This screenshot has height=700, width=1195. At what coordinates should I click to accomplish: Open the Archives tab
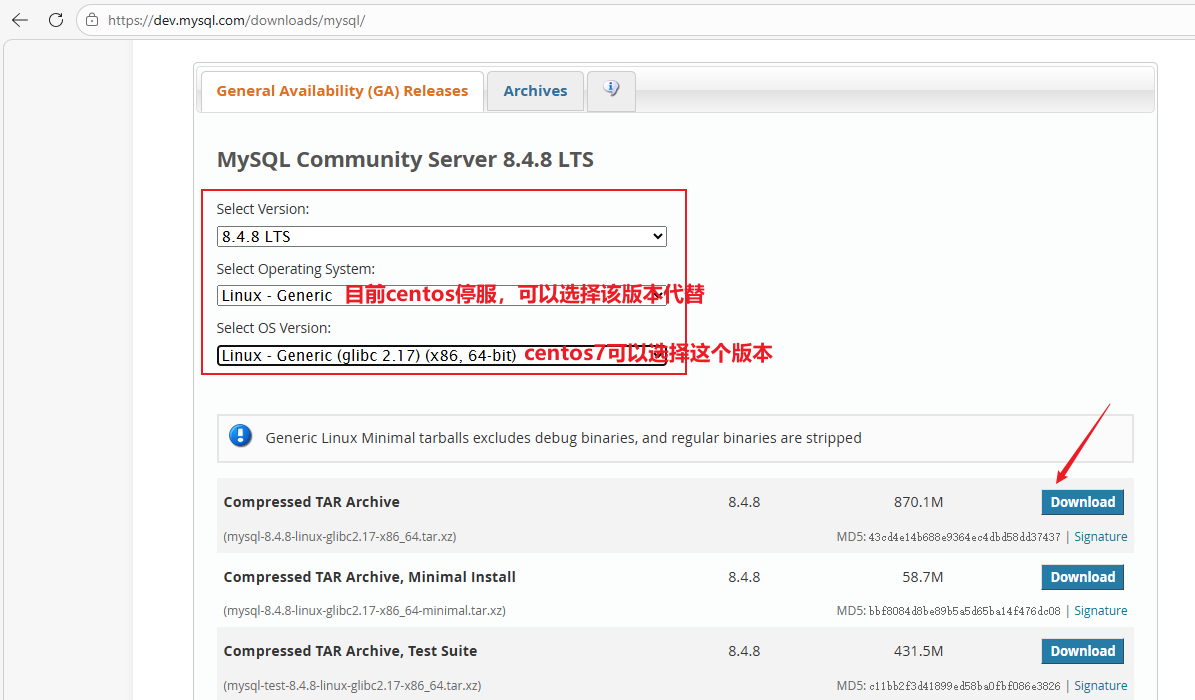click(x=535, y=92)
